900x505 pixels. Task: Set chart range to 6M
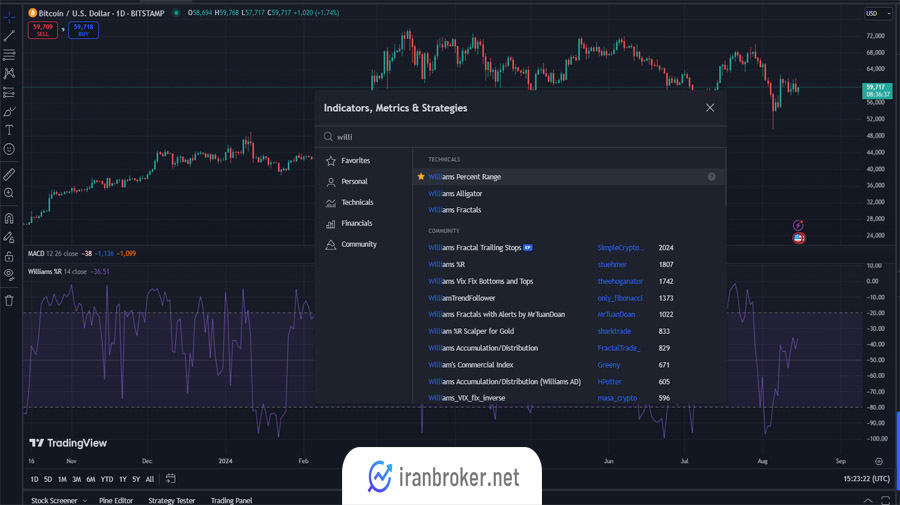(x=91, y=479)
